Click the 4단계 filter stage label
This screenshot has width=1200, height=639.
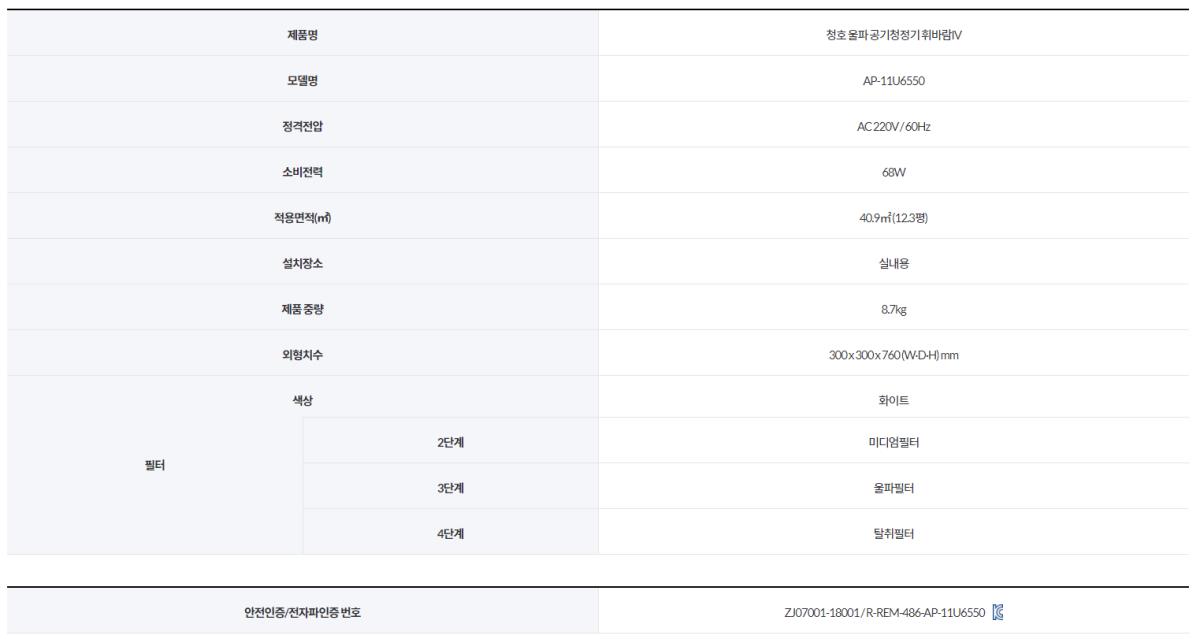450,534
